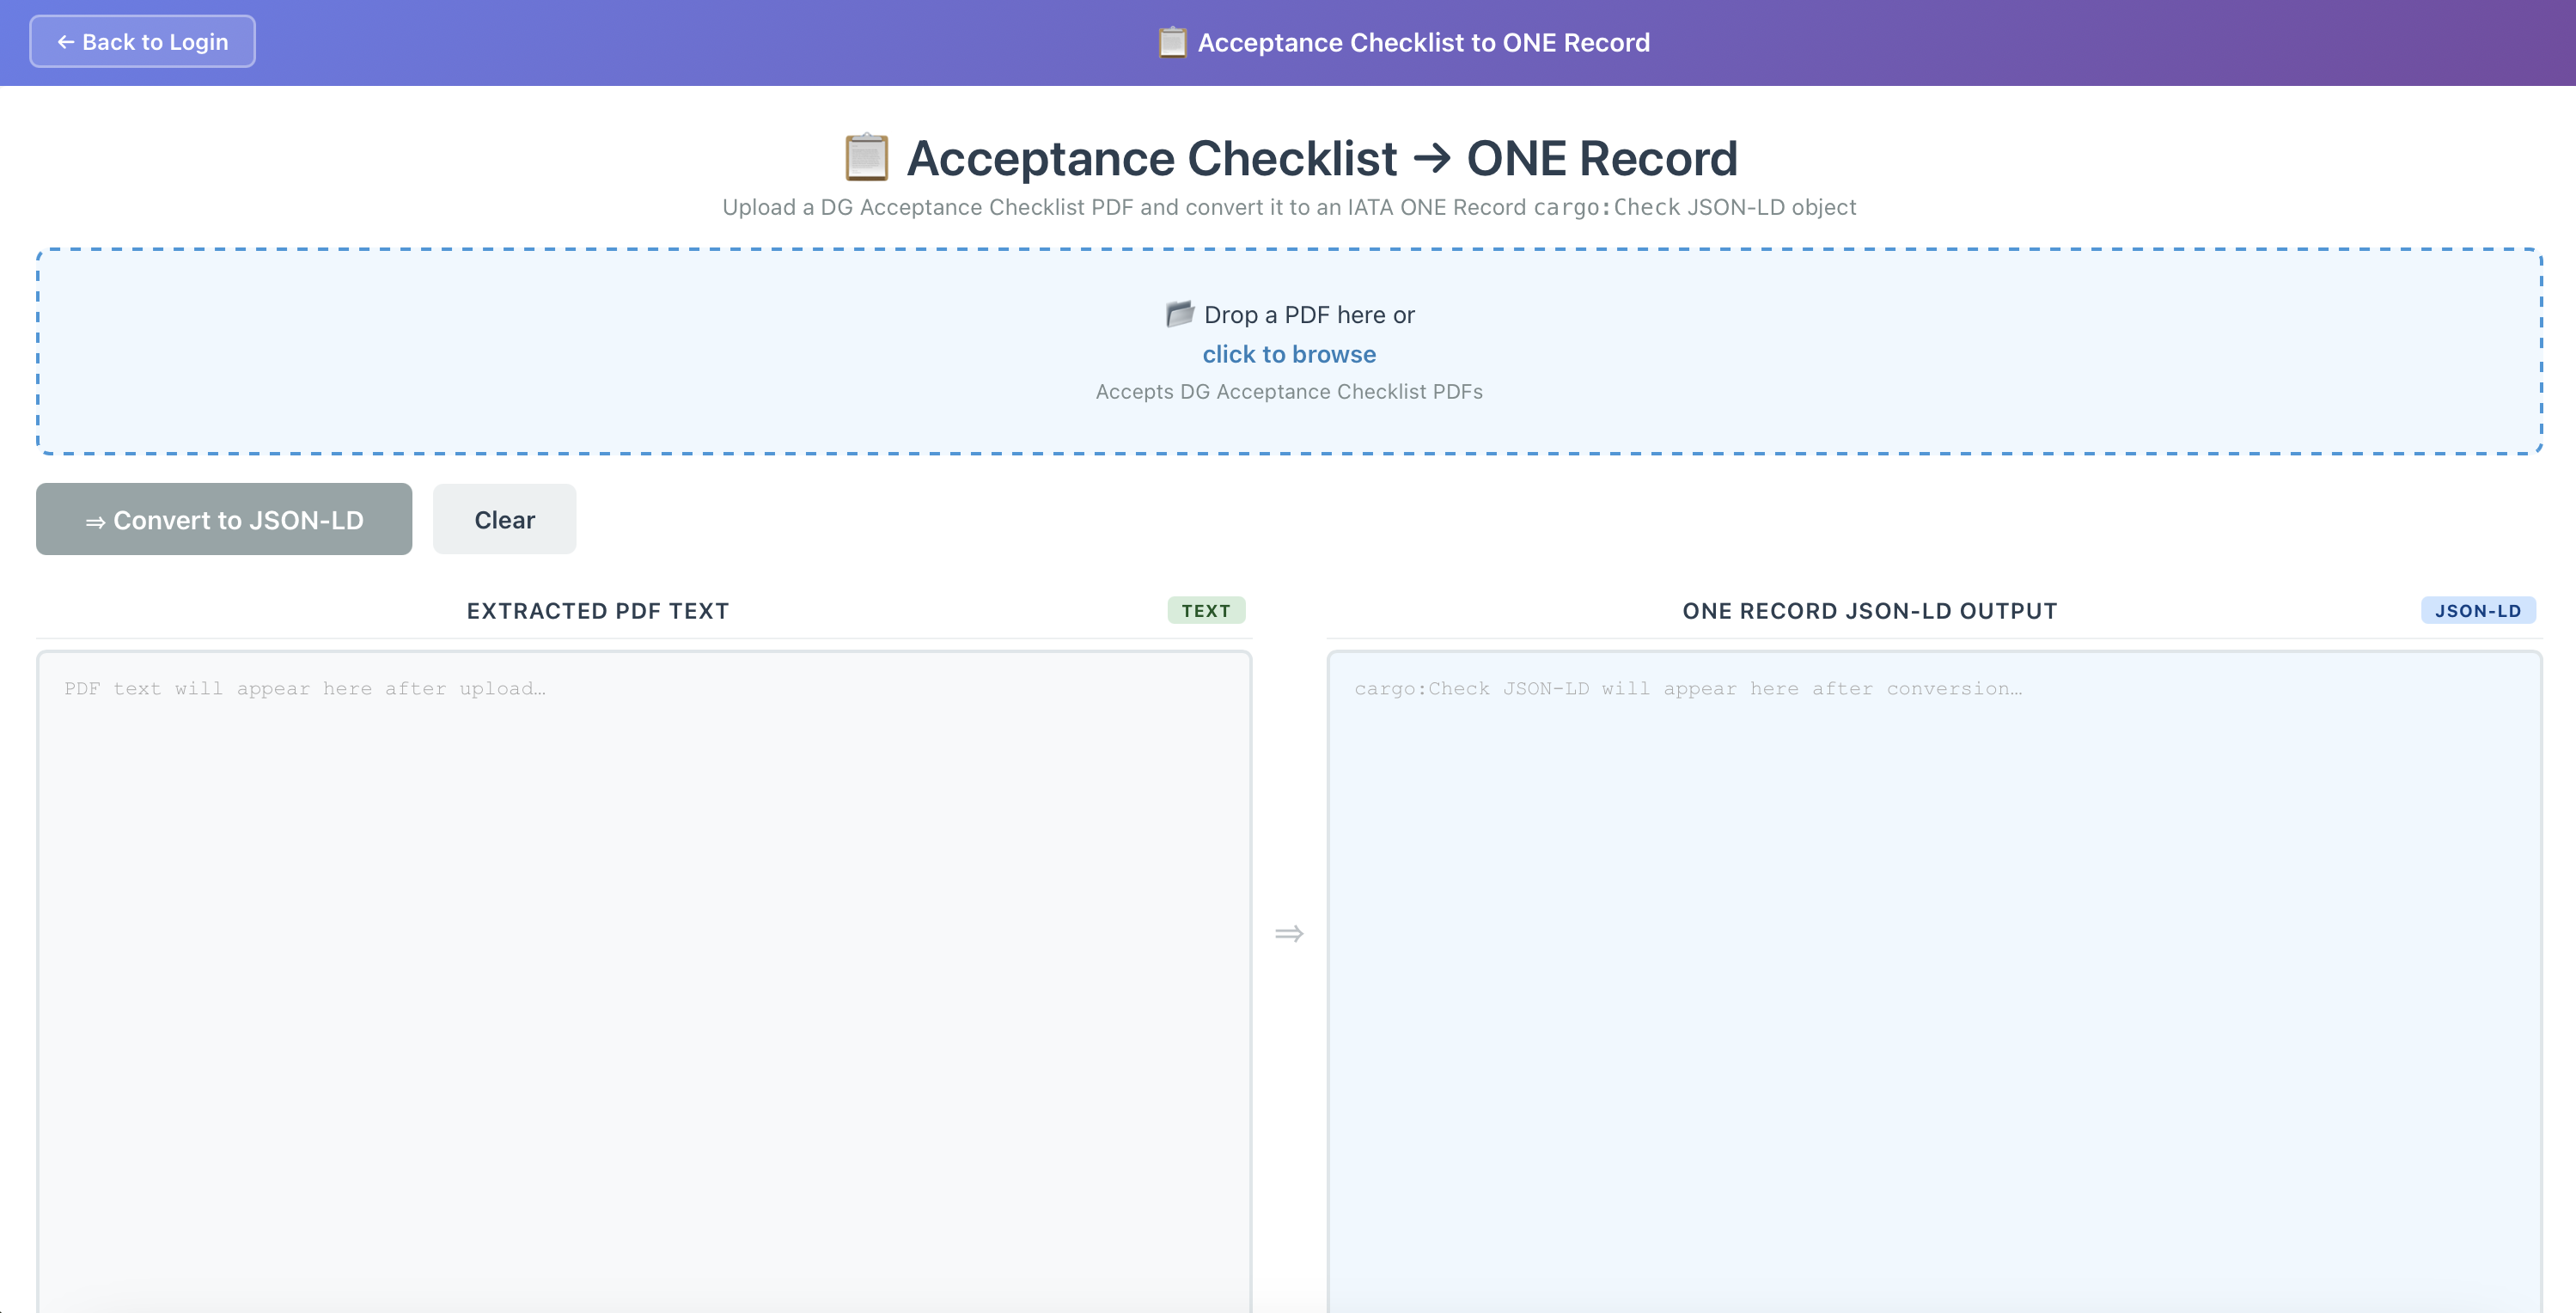
Task: Click the 'ONE Record JSON-LD Output' heading
Action: pyautogui.click(x=1869, y=611)
